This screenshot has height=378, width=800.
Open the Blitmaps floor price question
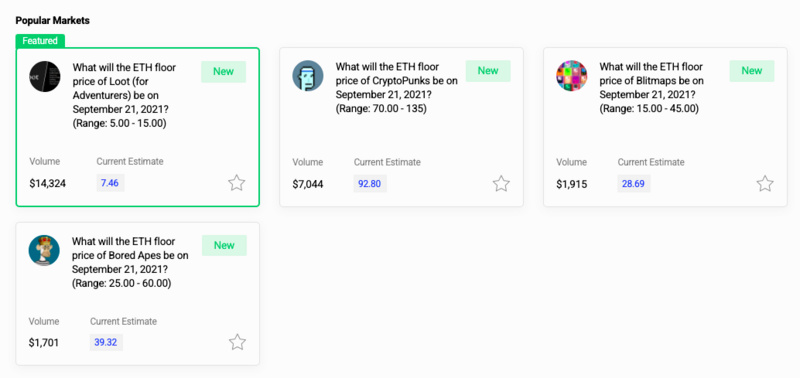[x=652, y=88]
